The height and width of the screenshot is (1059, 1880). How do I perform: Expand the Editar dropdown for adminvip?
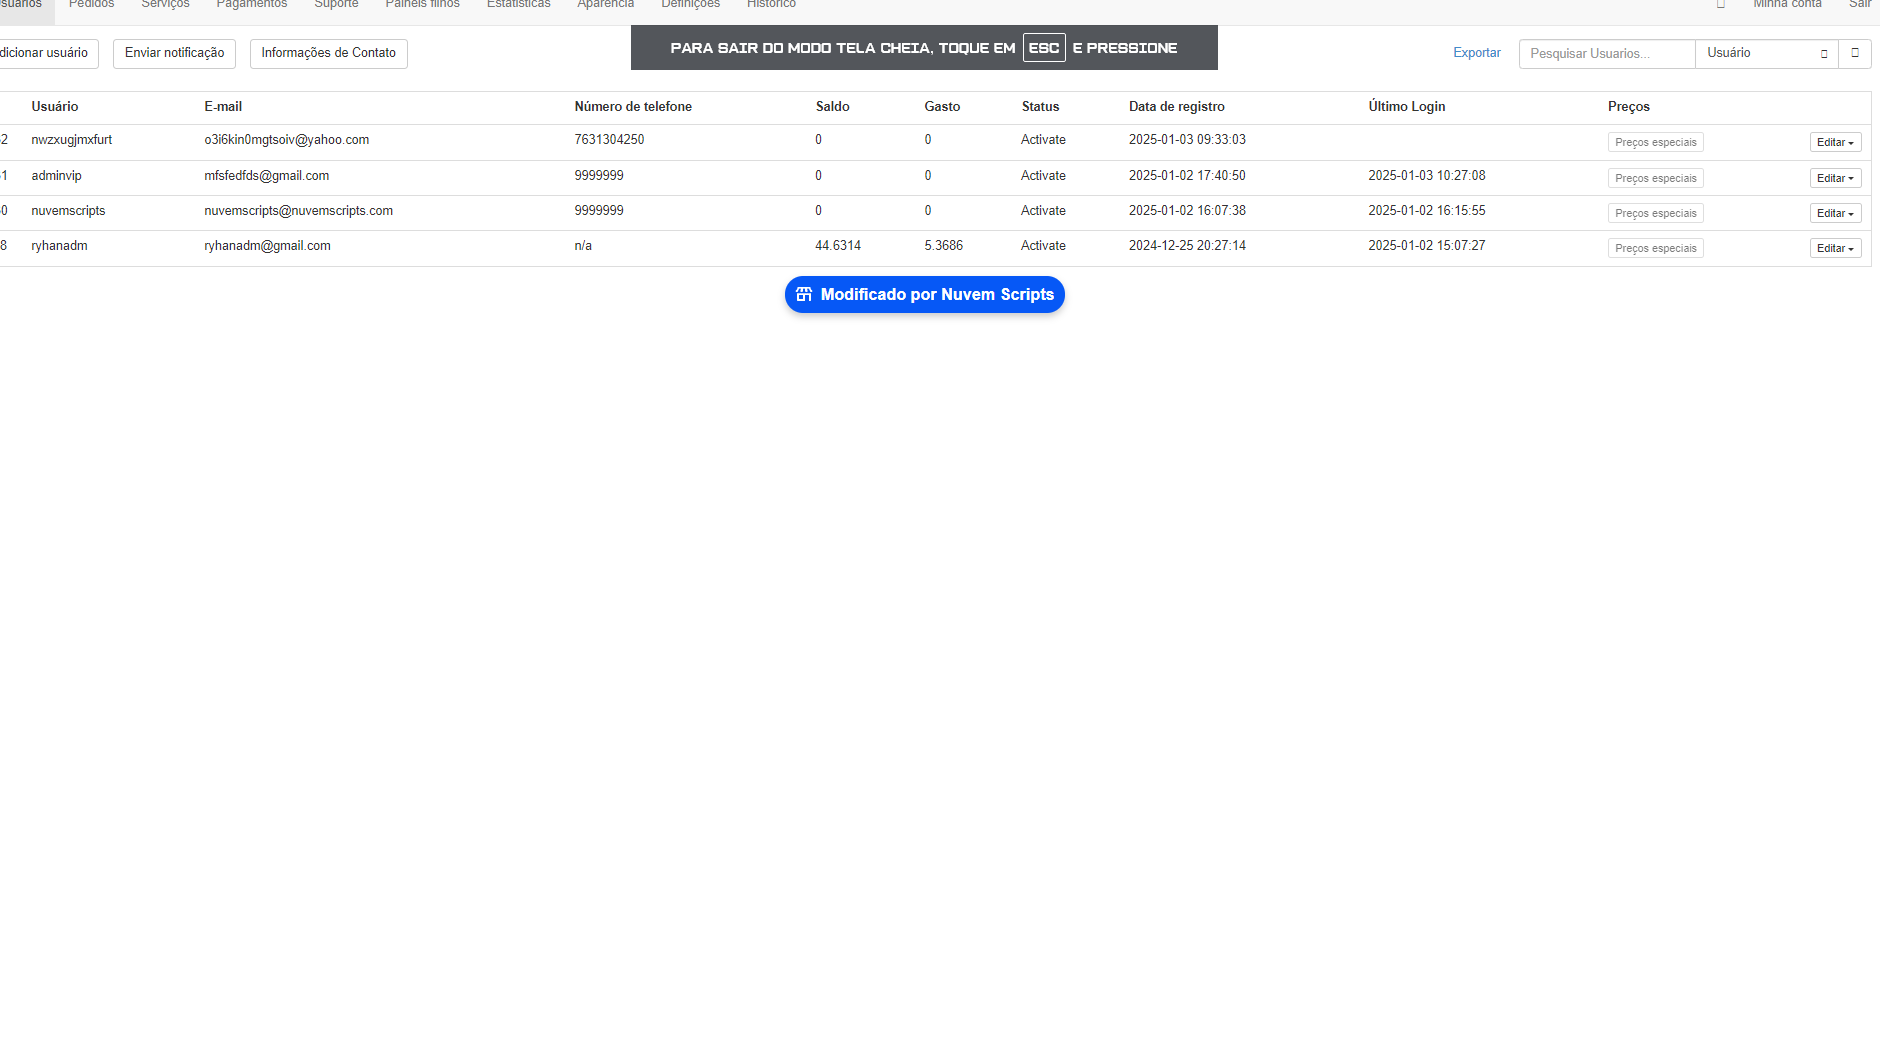click(x=1835, y=178)
